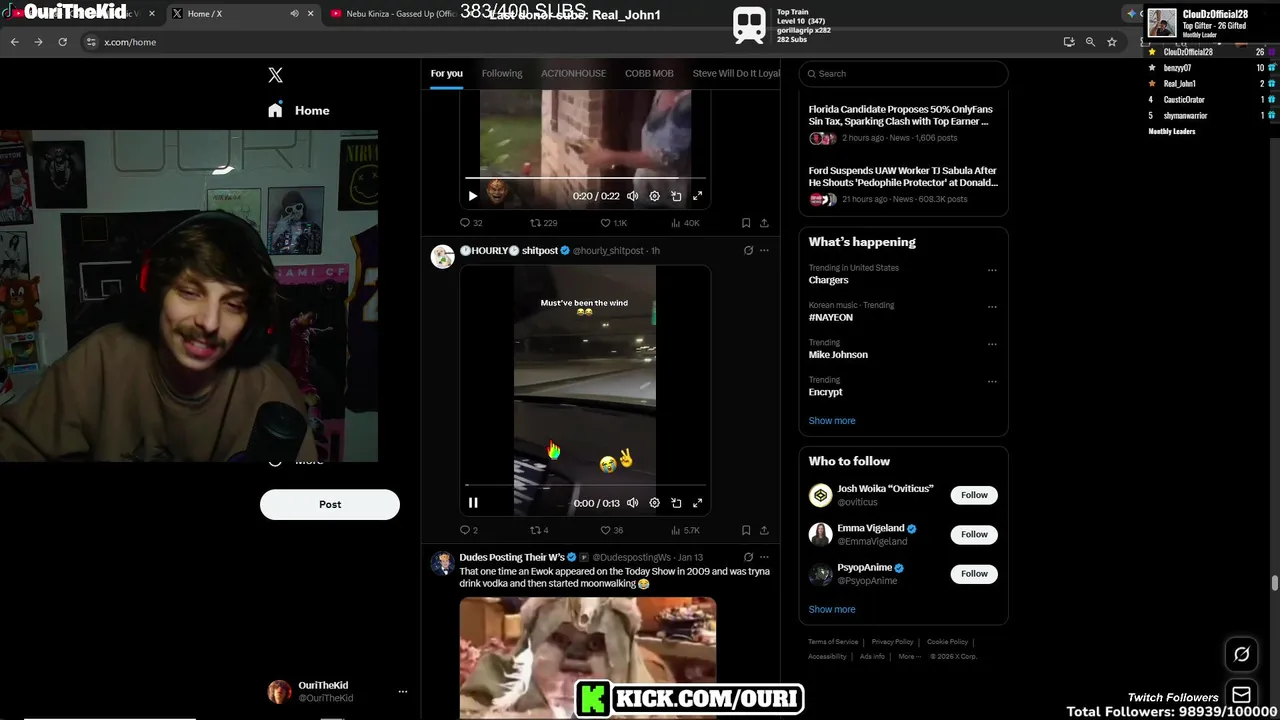Viewport: 1280px width, 720px height.
Task: Open Steve Will Do It Loyal tab
Action: 736,73
